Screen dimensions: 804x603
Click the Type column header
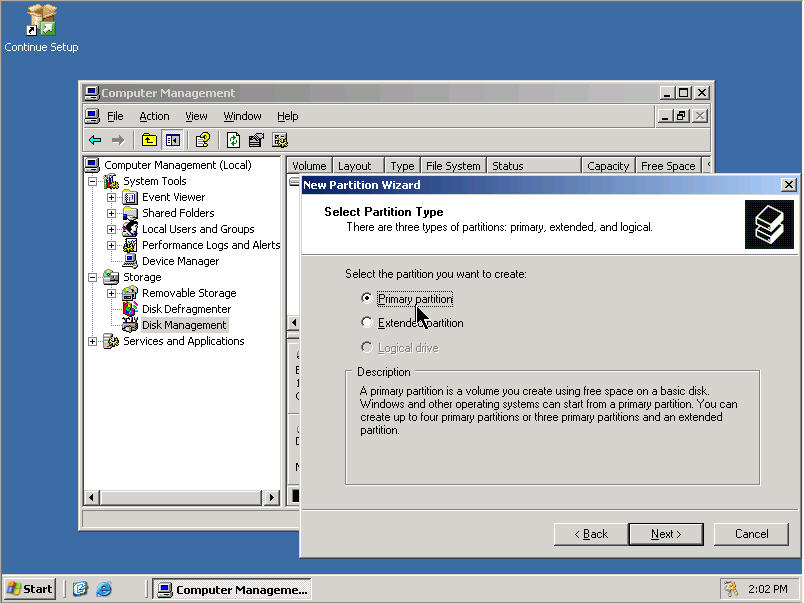click(x=403, y=166)
